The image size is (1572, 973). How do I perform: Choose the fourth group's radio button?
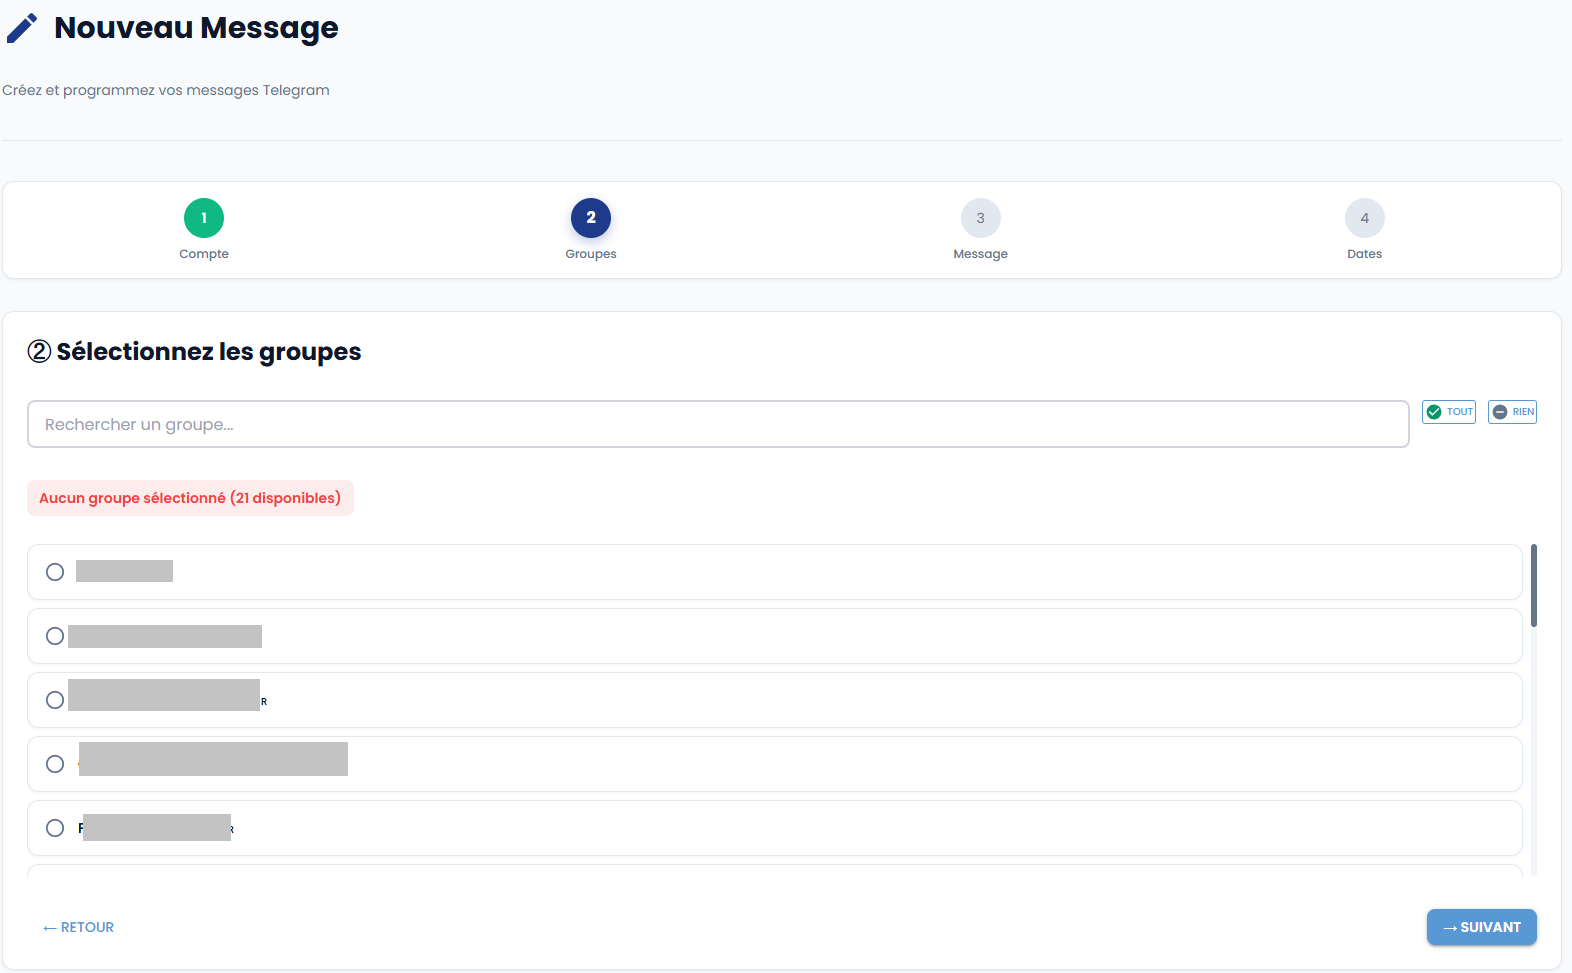pyautogui.click(x=55, y=764)
